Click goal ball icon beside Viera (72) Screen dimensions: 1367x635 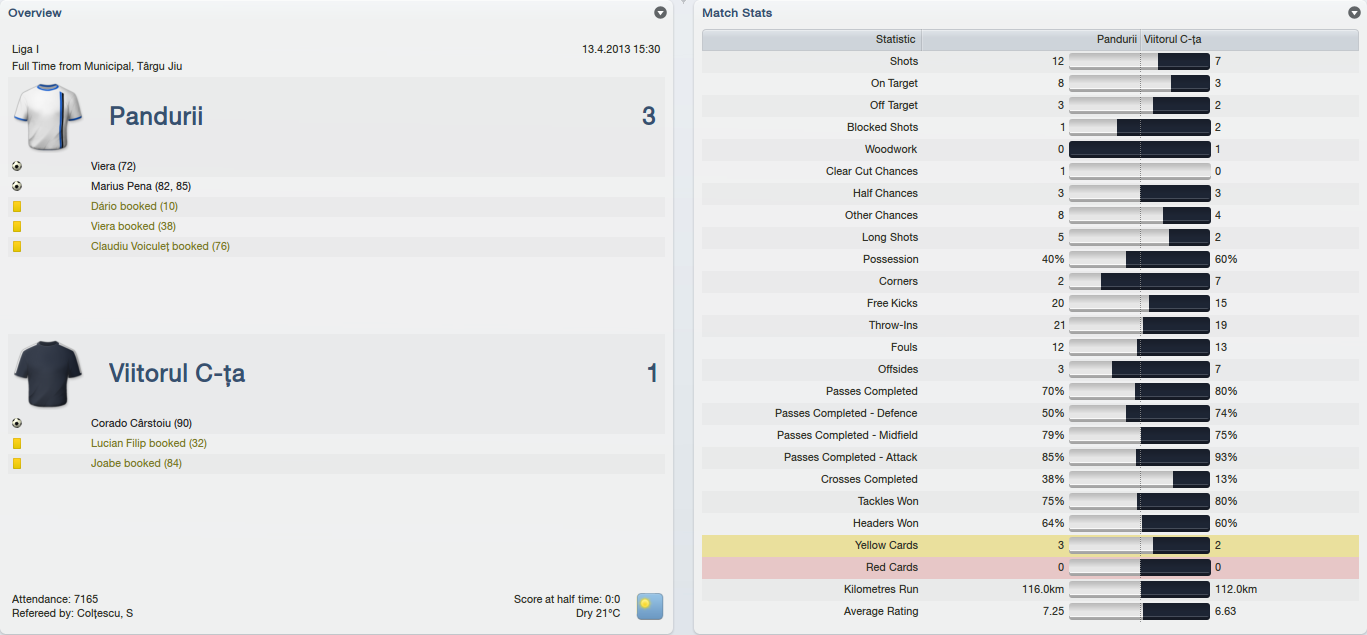pos(17,166)
